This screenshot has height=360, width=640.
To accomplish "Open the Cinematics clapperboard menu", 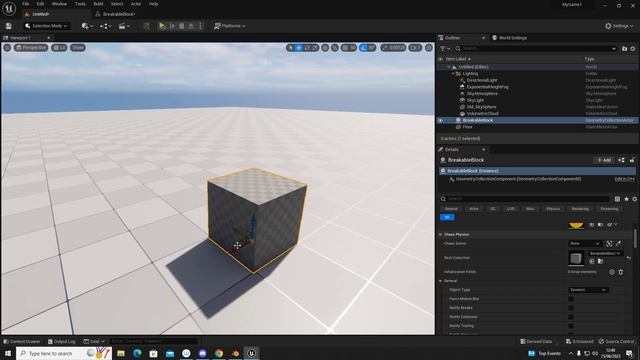I will [x=124, y=26].
